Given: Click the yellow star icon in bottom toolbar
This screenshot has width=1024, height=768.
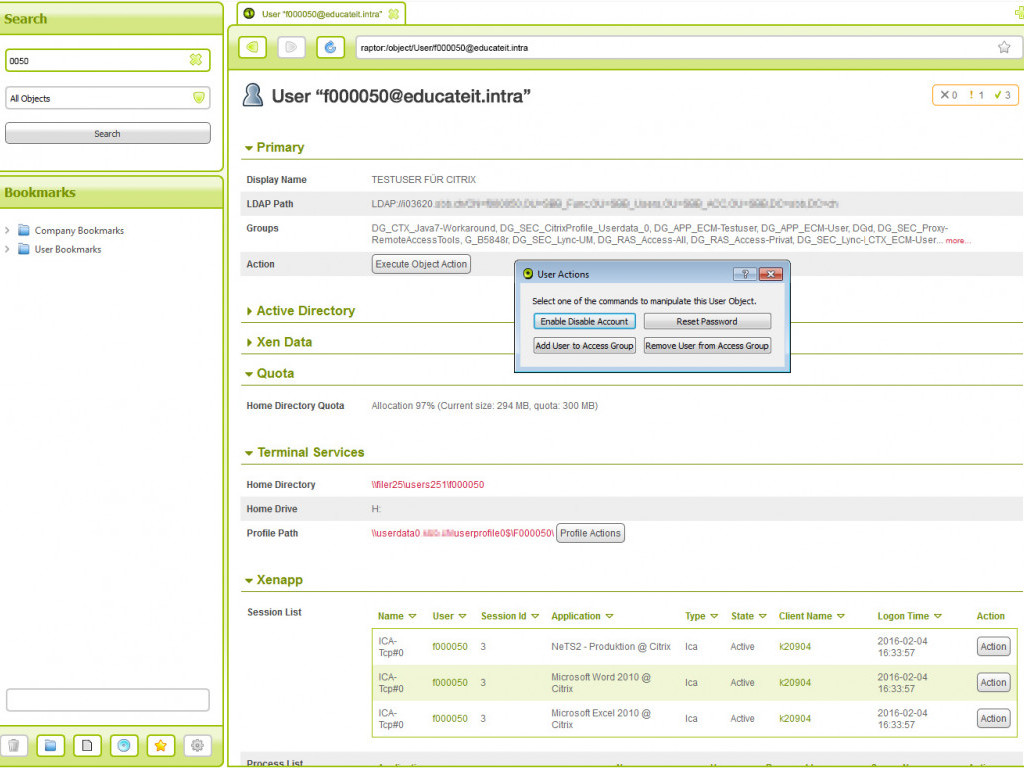Looking at the screenshot, I should coord(160,745).
